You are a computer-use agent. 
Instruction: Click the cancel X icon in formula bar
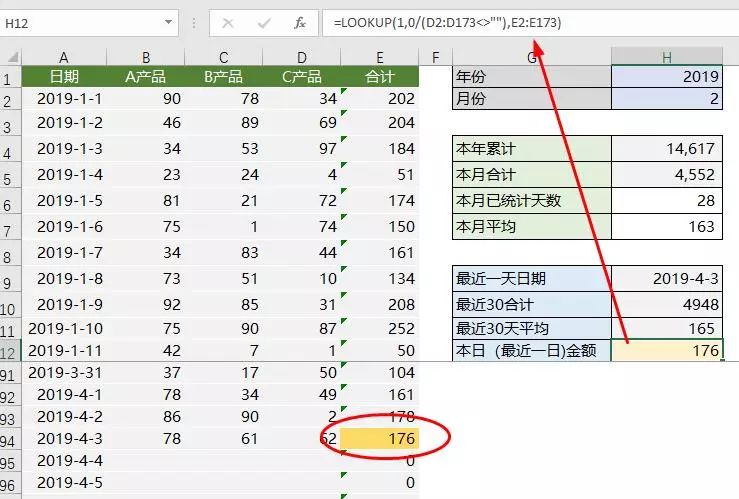coord(228,23)
